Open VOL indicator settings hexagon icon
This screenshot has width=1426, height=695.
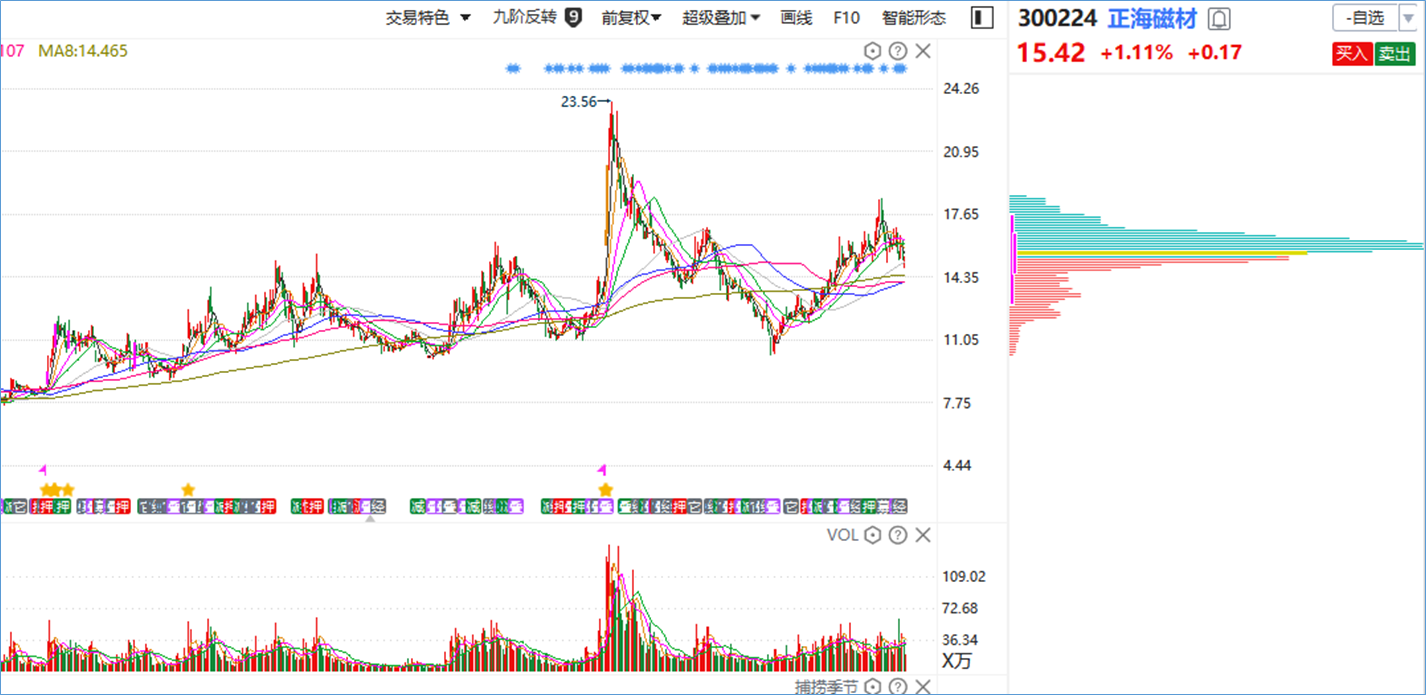pyautogui.click(x=872, y=536)
